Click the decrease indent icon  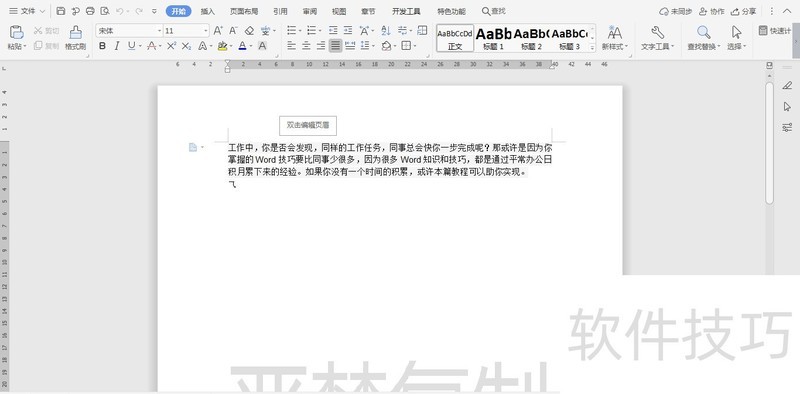pyautogui.click(x=333, y=31)
